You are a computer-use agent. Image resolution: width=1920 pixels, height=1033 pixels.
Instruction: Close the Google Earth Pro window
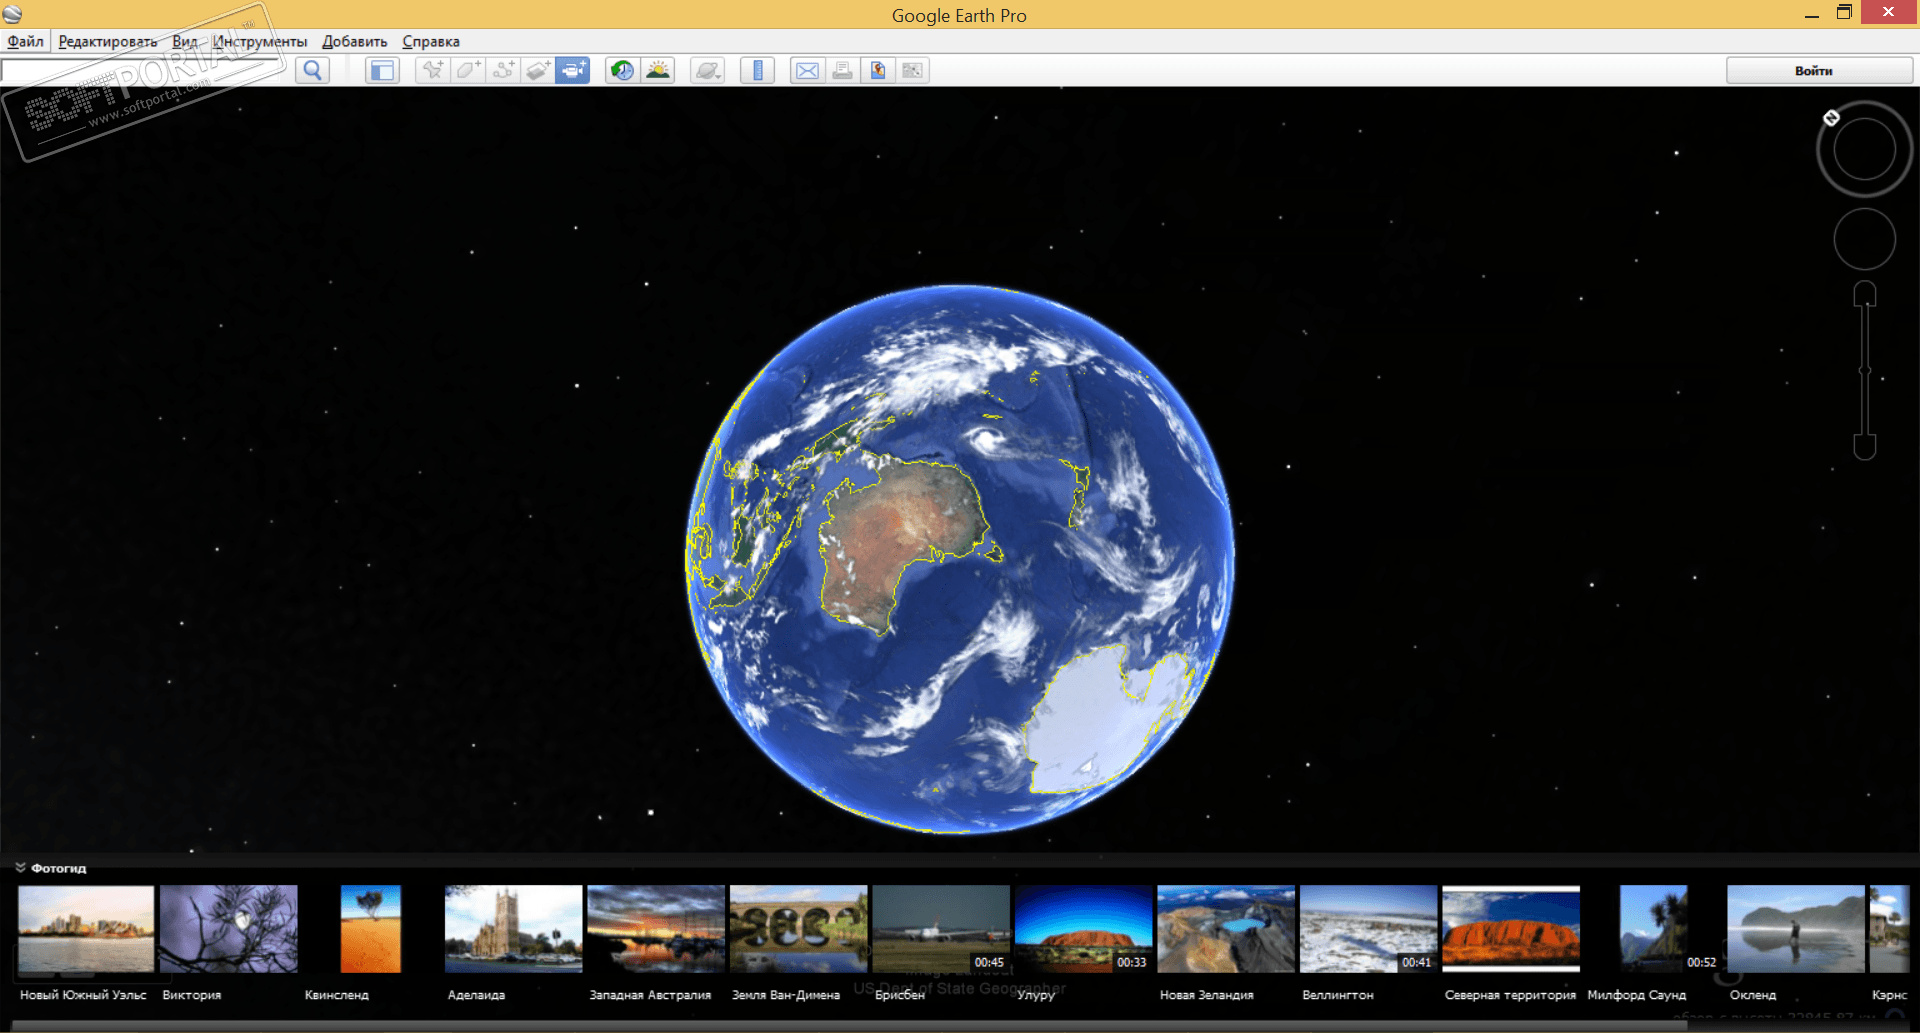1888,12
